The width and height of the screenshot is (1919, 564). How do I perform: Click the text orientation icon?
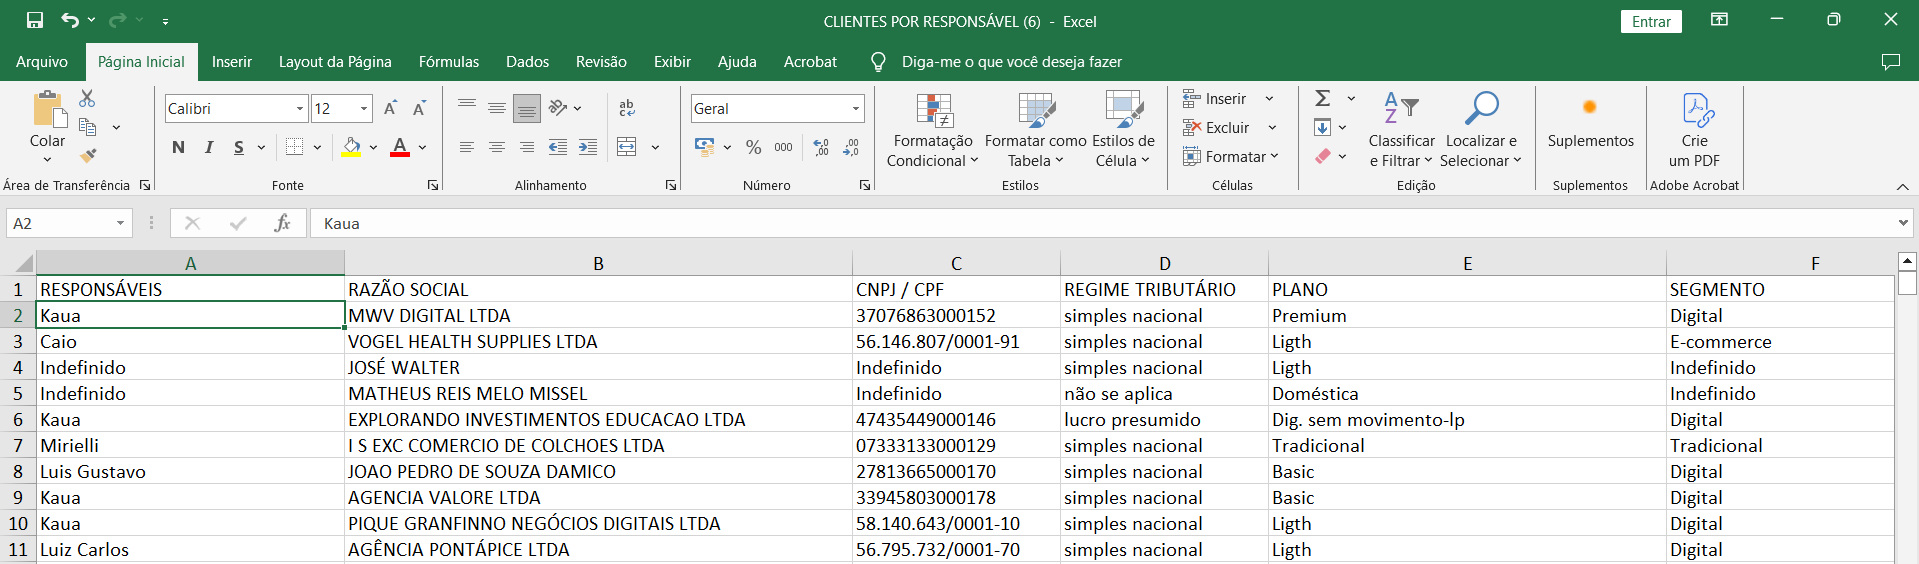pos(559,107)
